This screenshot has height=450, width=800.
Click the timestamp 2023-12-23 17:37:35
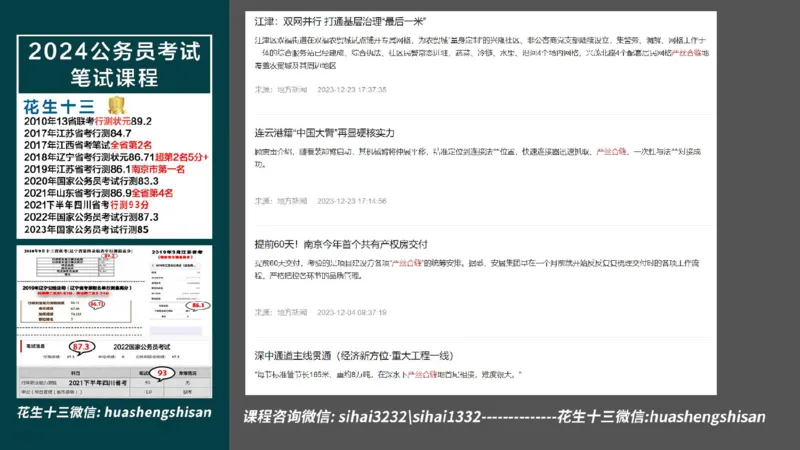click(x=352, y=90)
